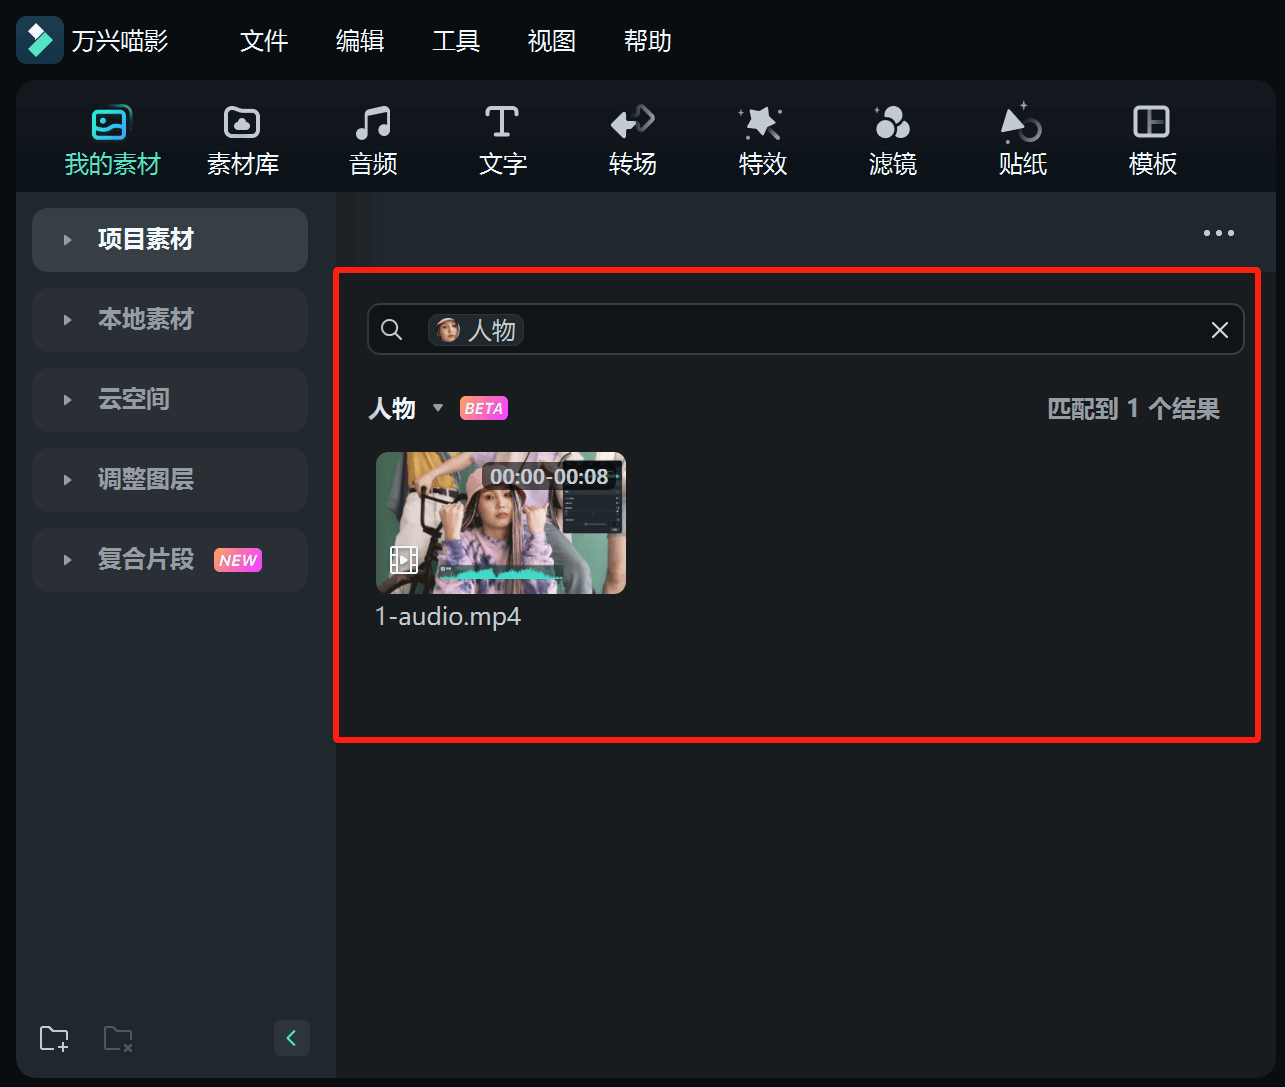Click the 00:00-00:08 time range label

click(x=549, y=477)
